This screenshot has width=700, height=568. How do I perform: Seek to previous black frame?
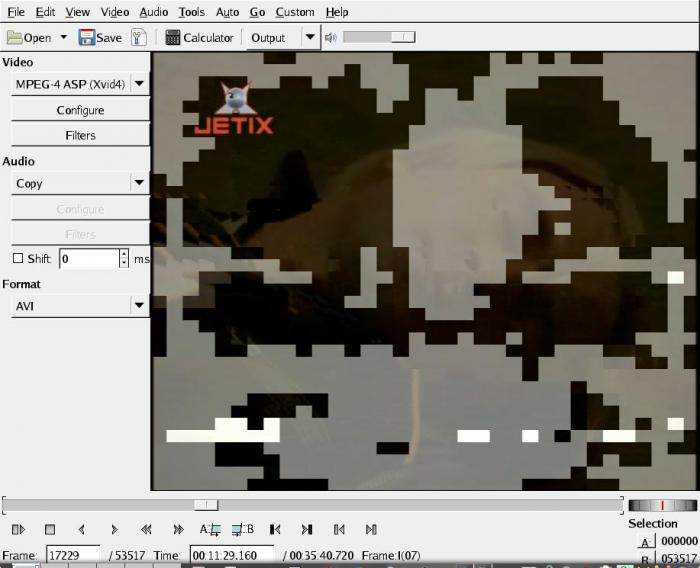[x=275, y=530]
